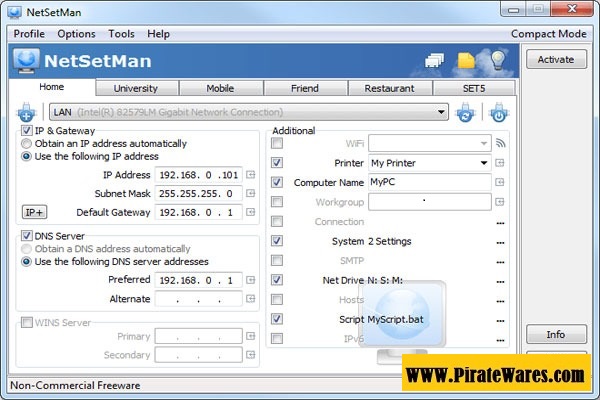The image size is (600, 400).
Task: Open the Options menu
Action: (x=76, y=34)
